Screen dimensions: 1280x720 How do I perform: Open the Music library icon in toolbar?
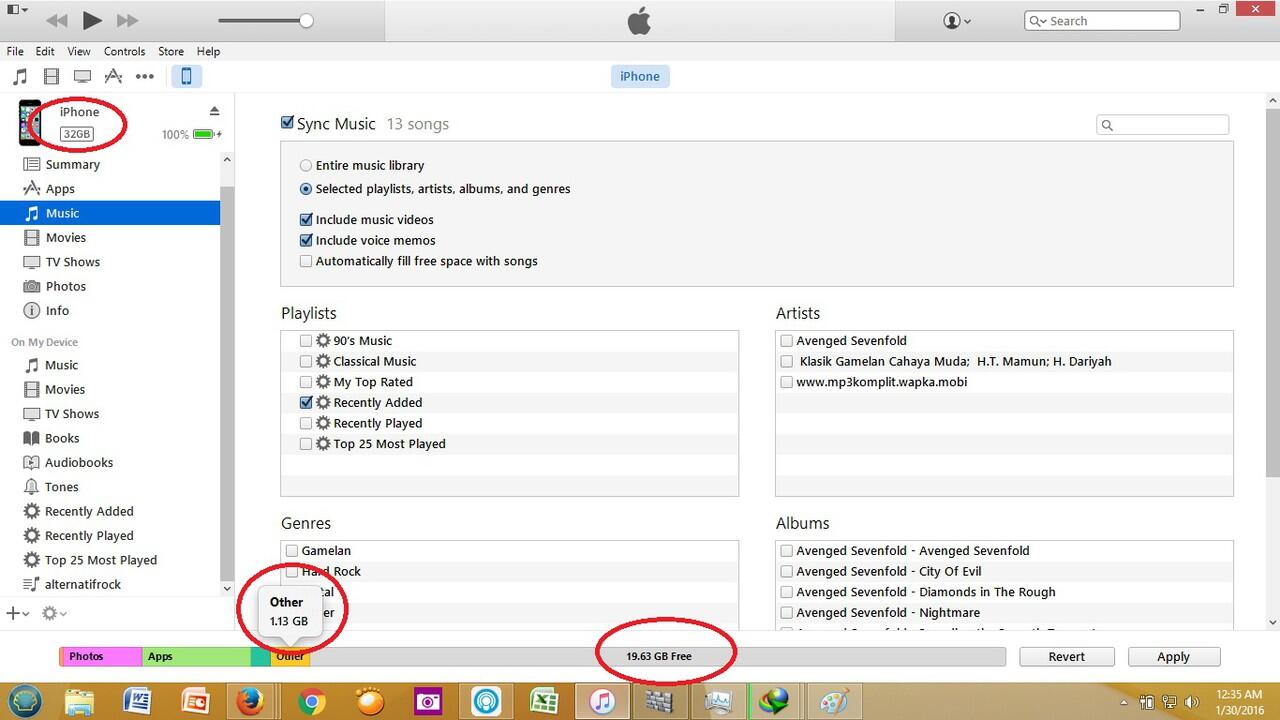pyautogui.click(x=20, y=76)
